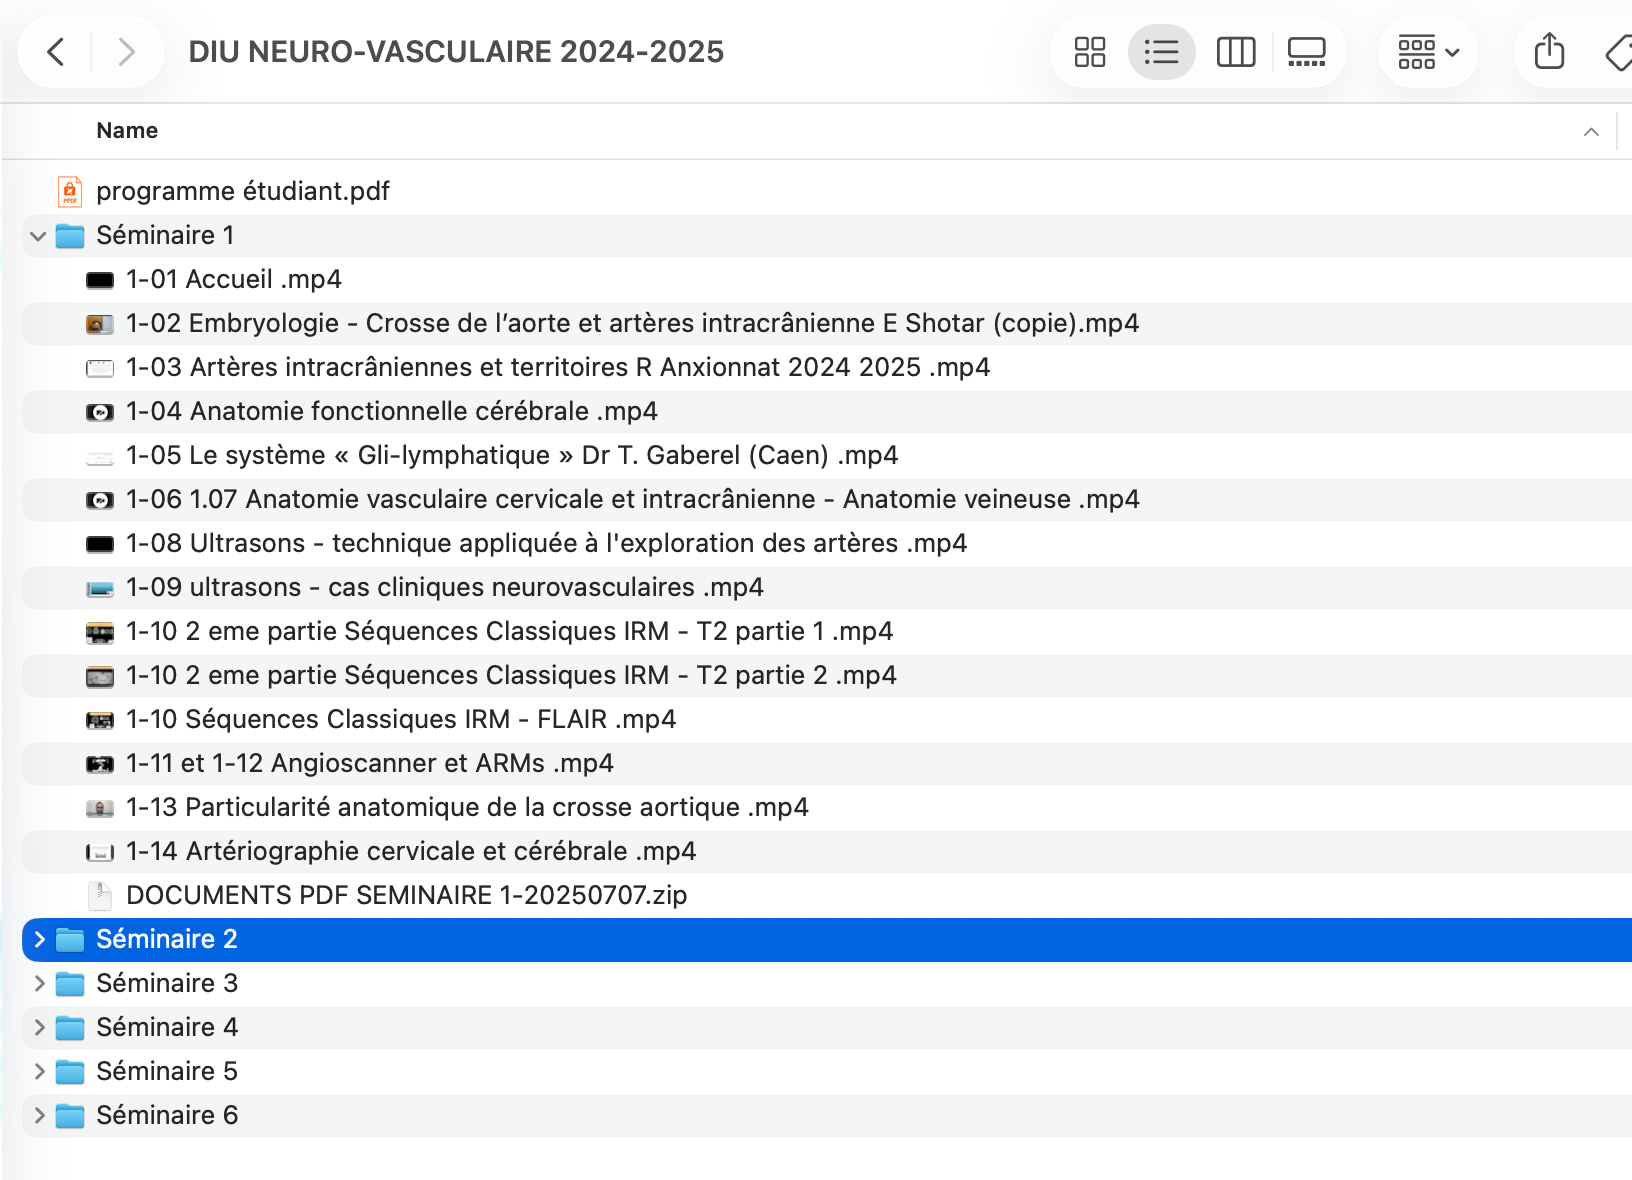Click the Share toolbar button
The width and height of the screenshot is (1632, 1180).
(1549, 52)
